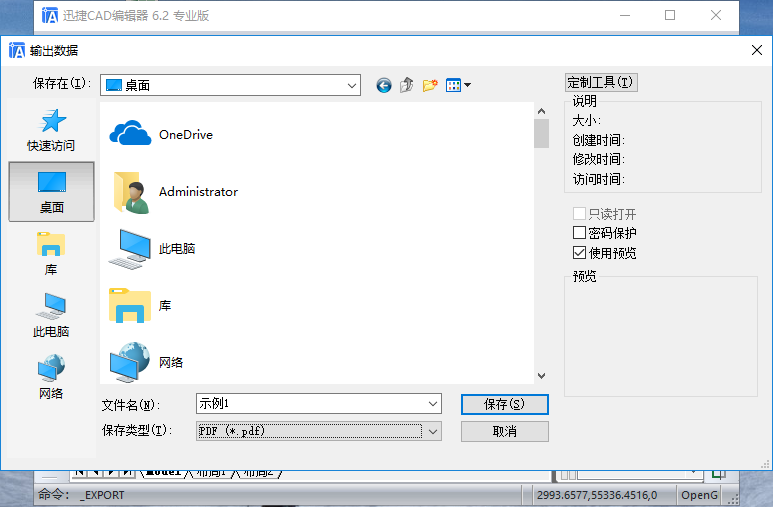This screenshot has height=507, width=773.
Task: Close the 输出数据 dialog
Action: [x=757, y=50]
